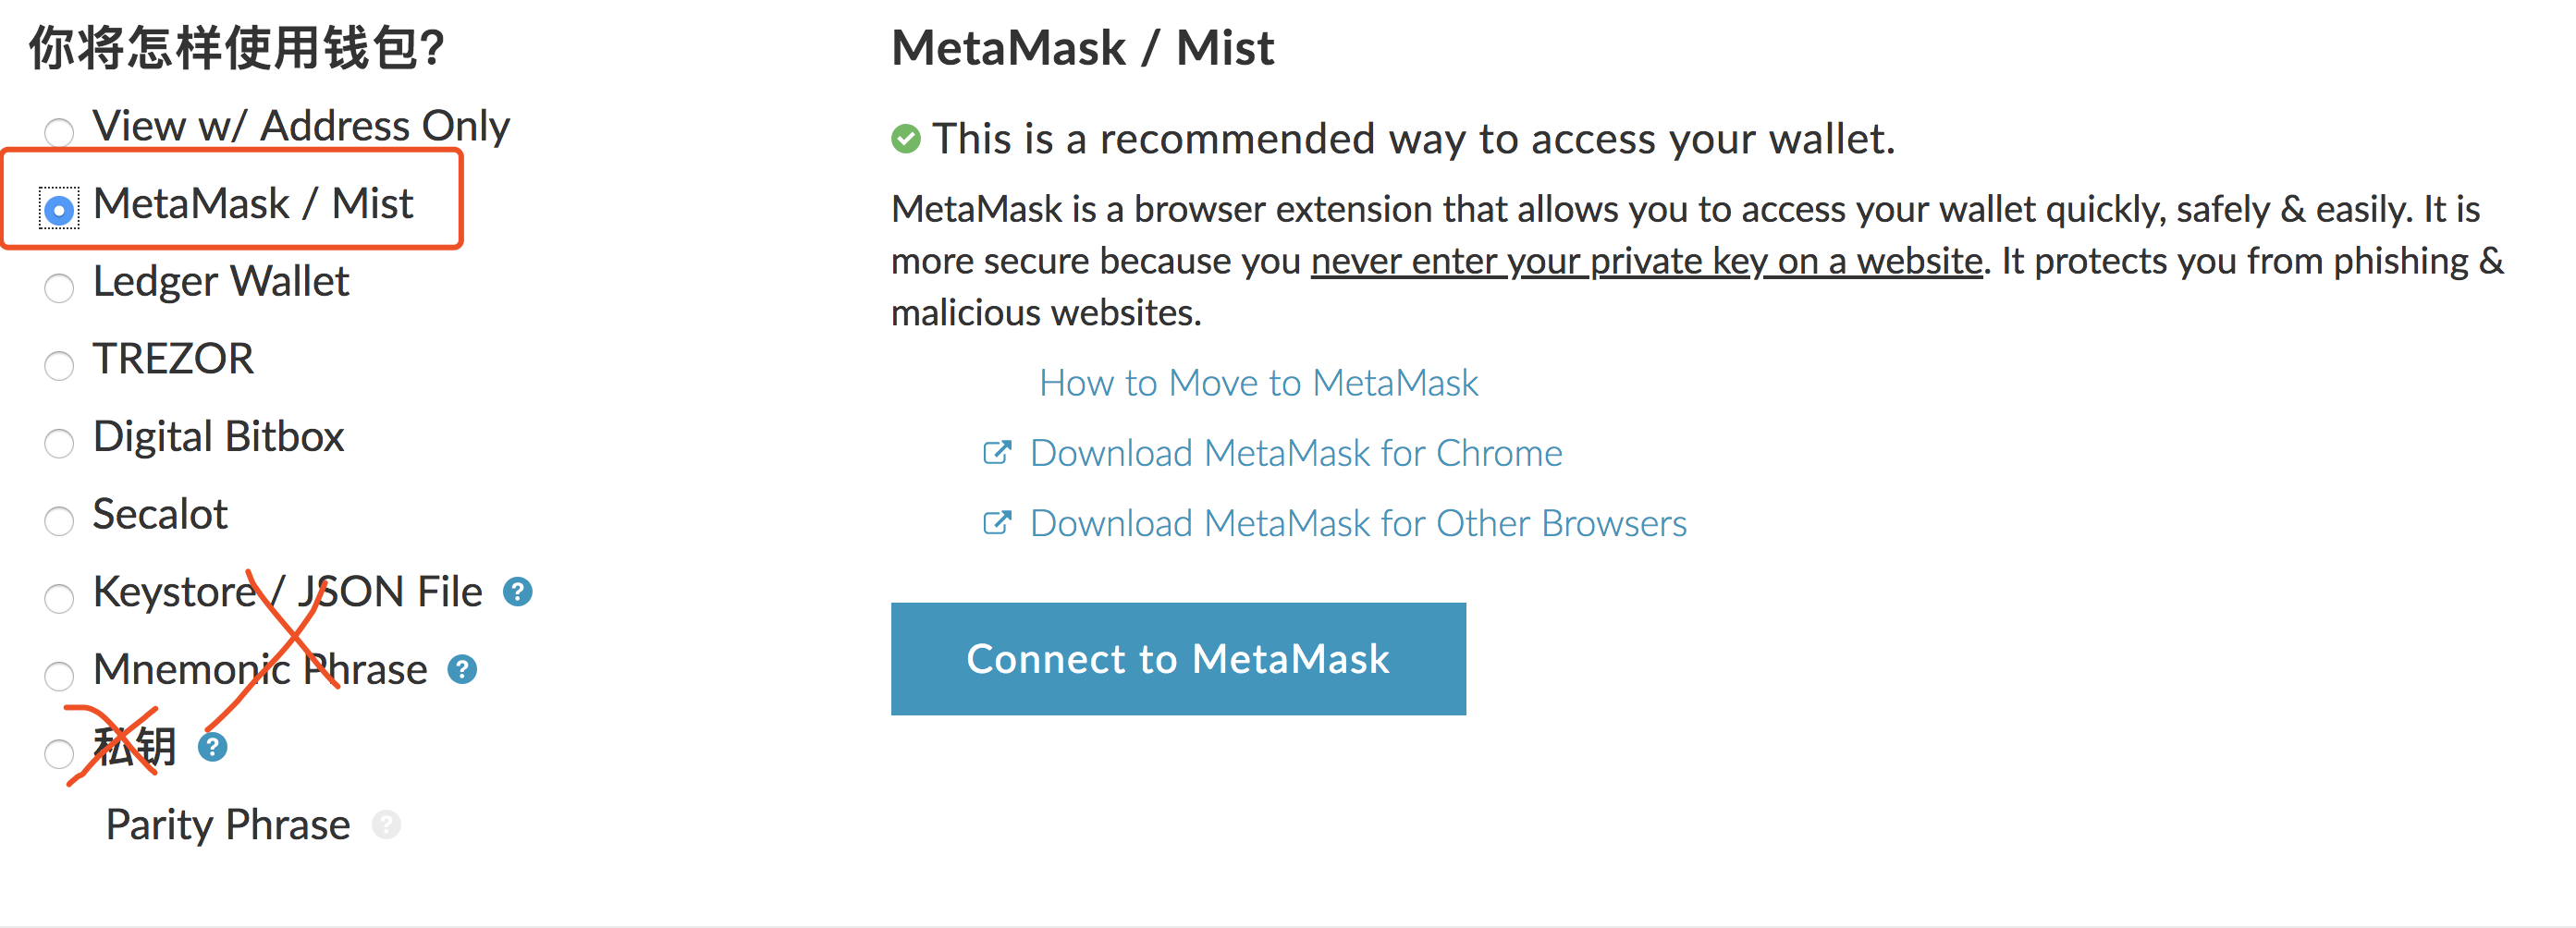Select the 私钥 private key radio option

[59, 753]
